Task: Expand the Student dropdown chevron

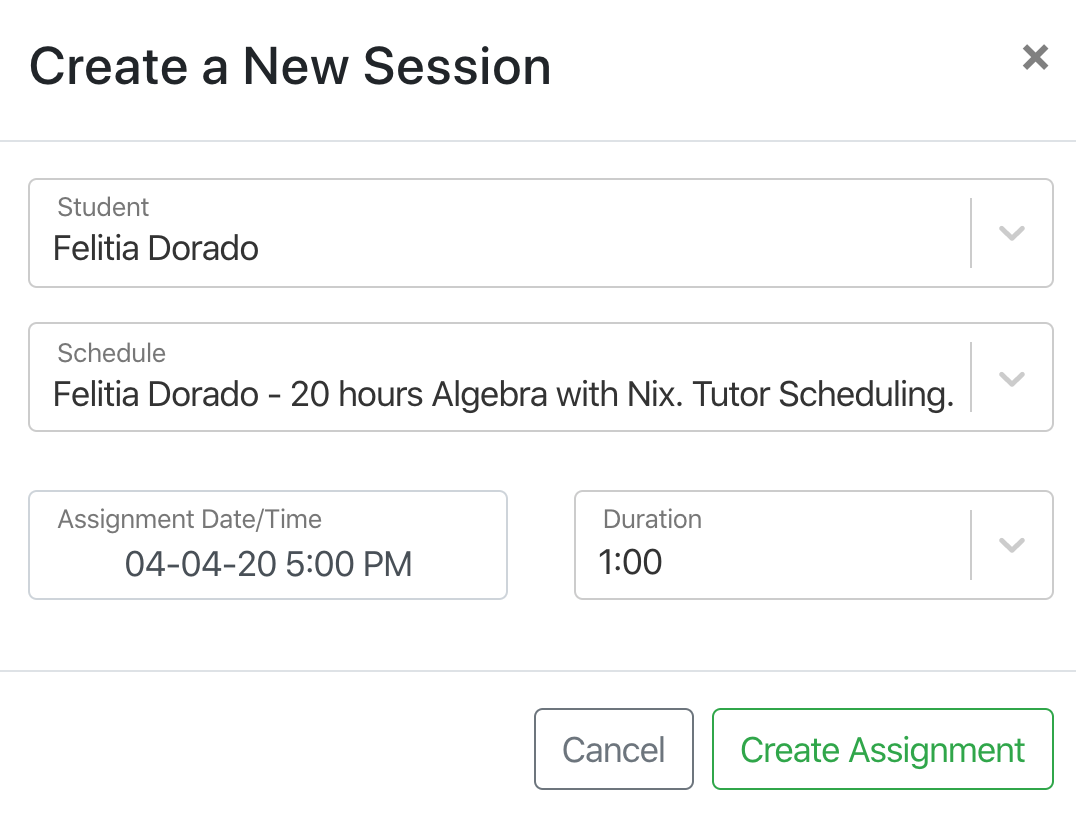Action: pyautogui.click(x=1012, y=233)
